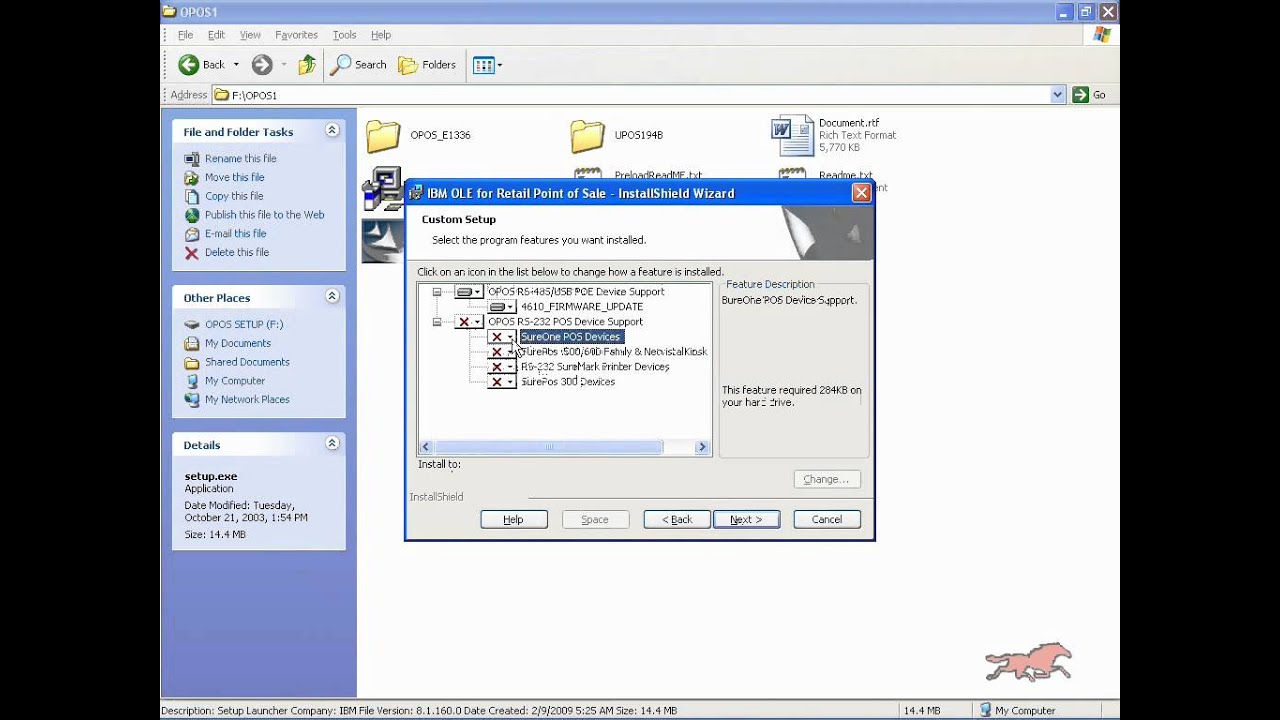This screenshot has height=720, width=1280.
Task: Select 4610_FIRMWARE_UPDATE tree item
Action: tap(582, 307)
